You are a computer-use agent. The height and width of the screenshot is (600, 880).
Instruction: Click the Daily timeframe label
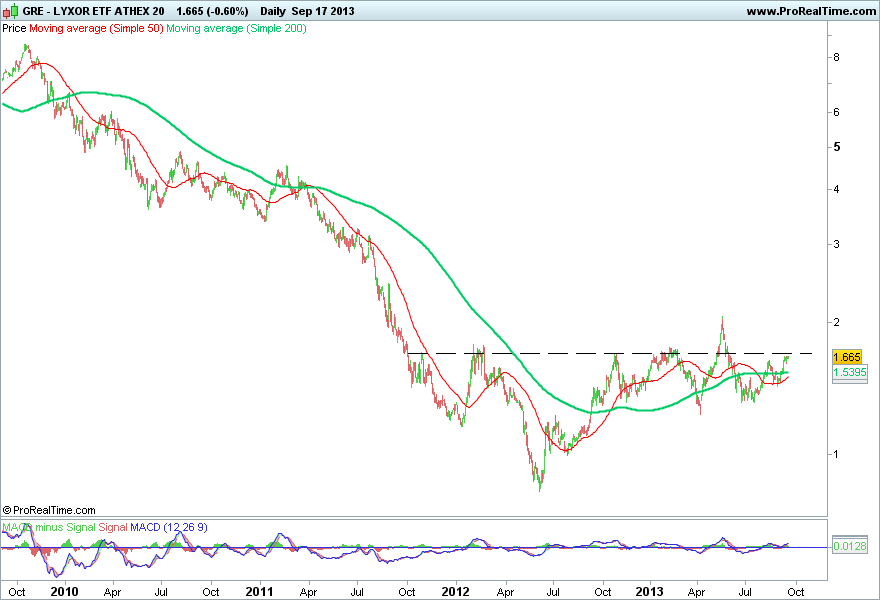tap(272, 11)
